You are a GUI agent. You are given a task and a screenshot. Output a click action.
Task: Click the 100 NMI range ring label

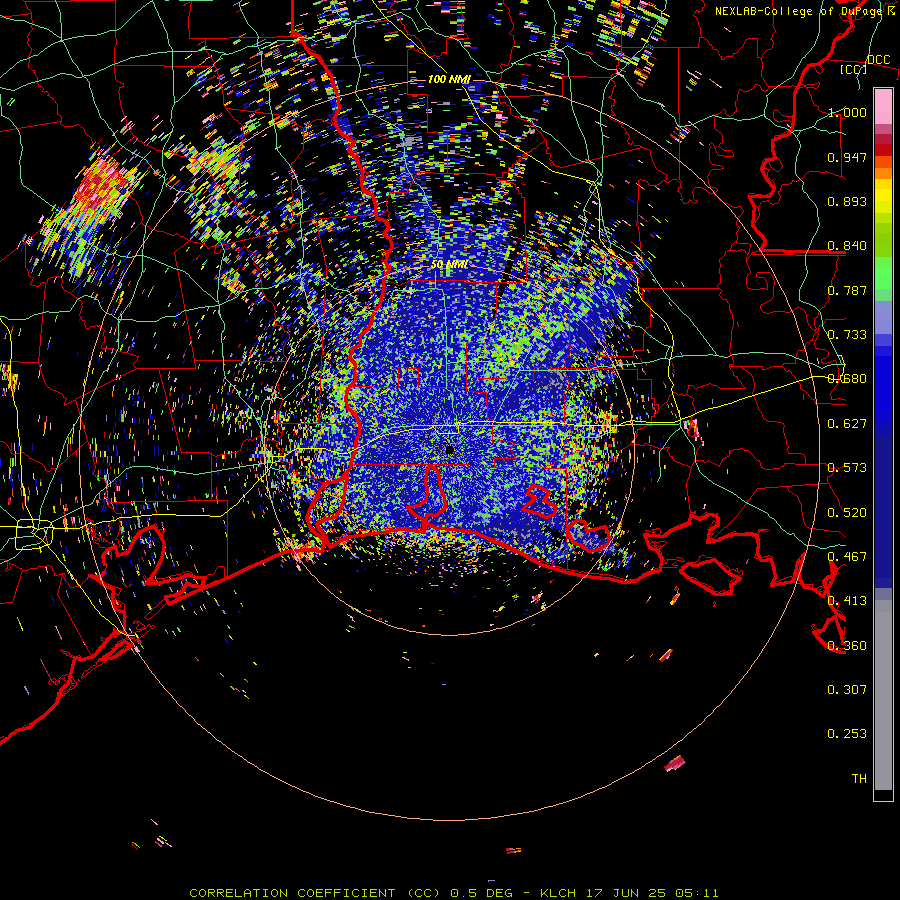coord(449,79)
